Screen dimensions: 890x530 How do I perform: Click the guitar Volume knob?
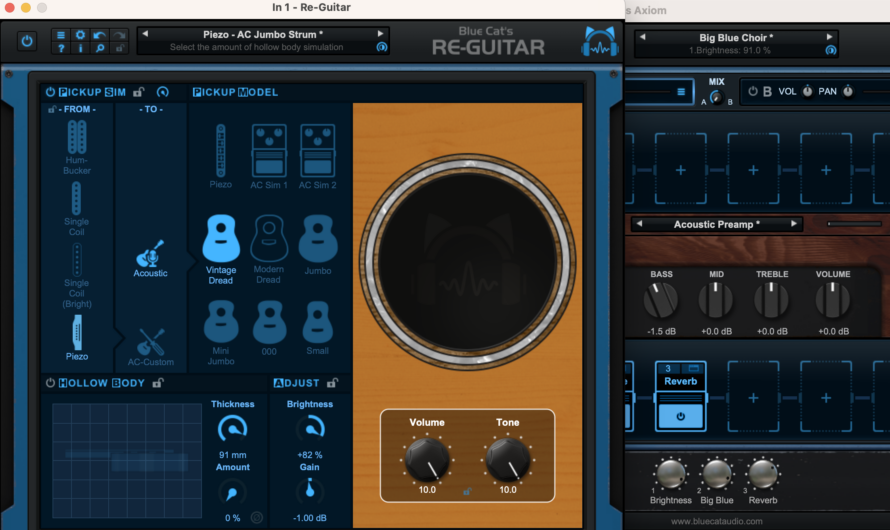pos(427,458)
